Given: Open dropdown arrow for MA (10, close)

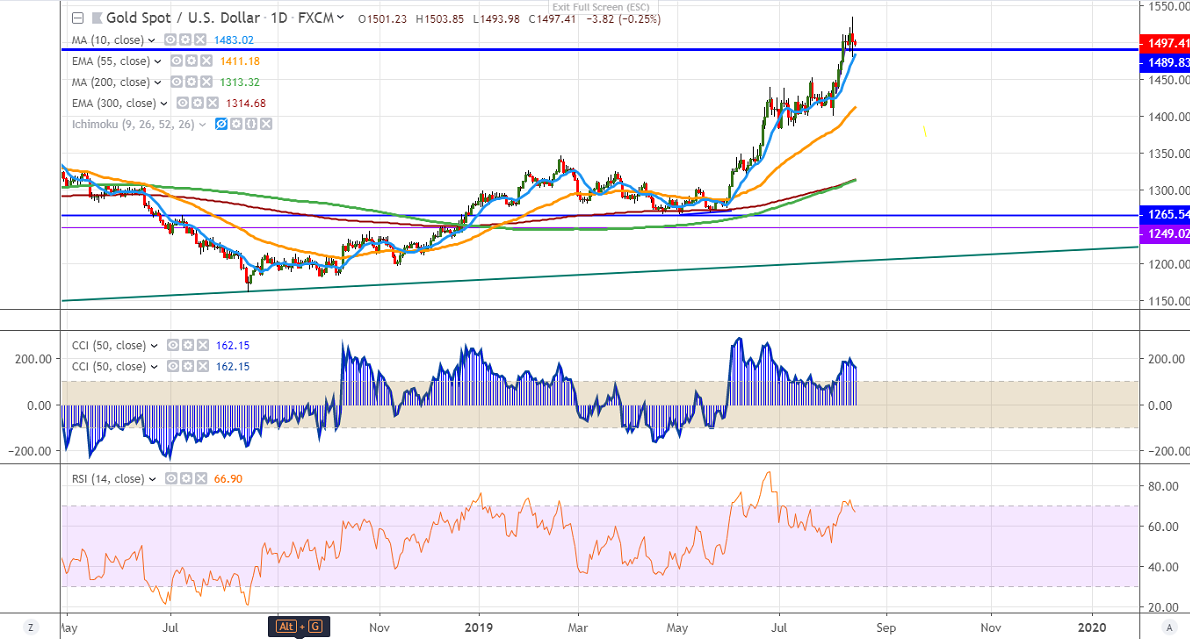Looking at the screenshot, I should click(153, 41).
